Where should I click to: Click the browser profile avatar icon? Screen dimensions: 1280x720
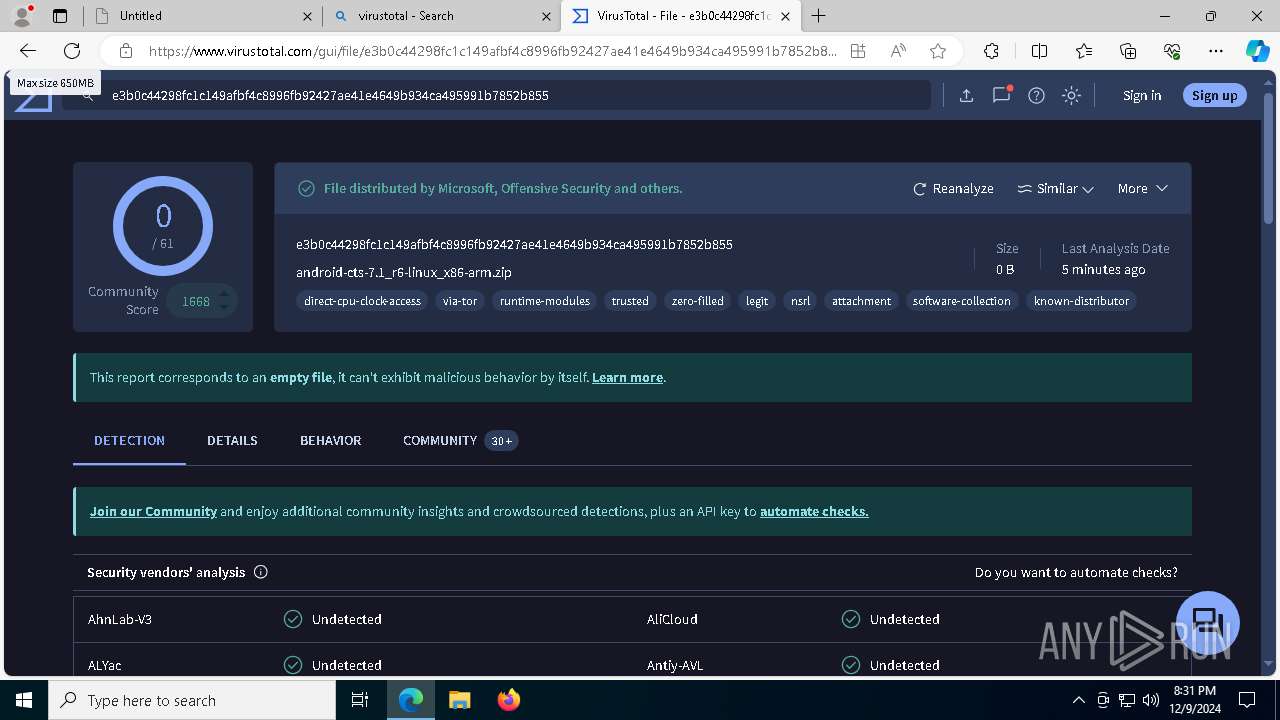[22, 16]
